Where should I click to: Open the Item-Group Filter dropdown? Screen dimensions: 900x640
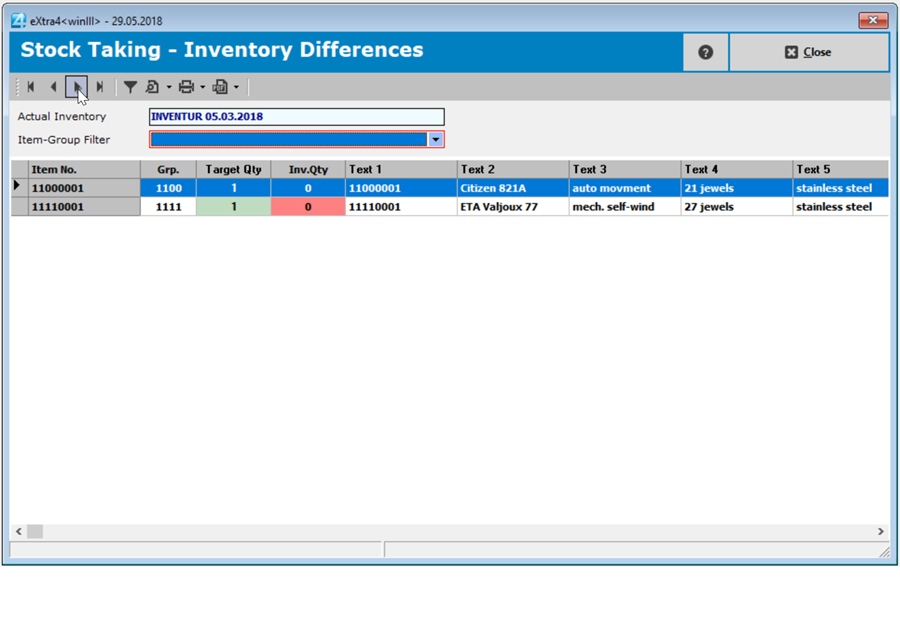[434, 139]
